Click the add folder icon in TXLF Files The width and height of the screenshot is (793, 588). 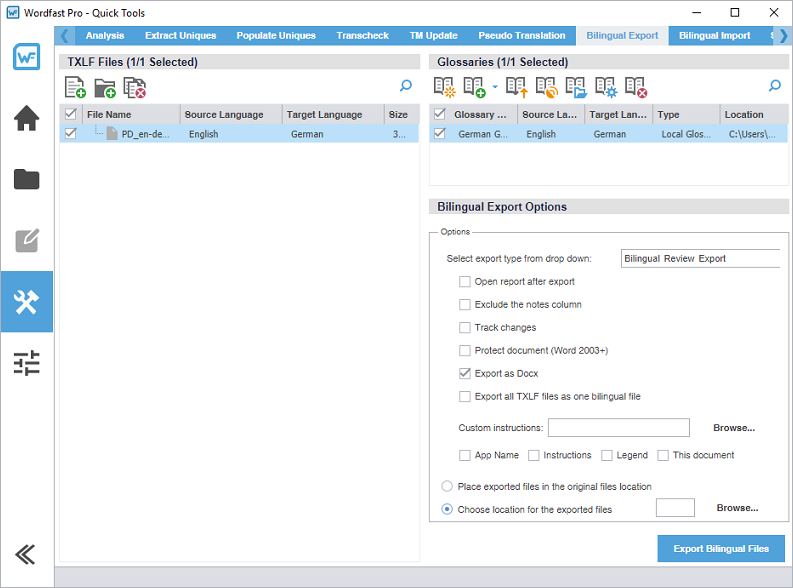105,88
